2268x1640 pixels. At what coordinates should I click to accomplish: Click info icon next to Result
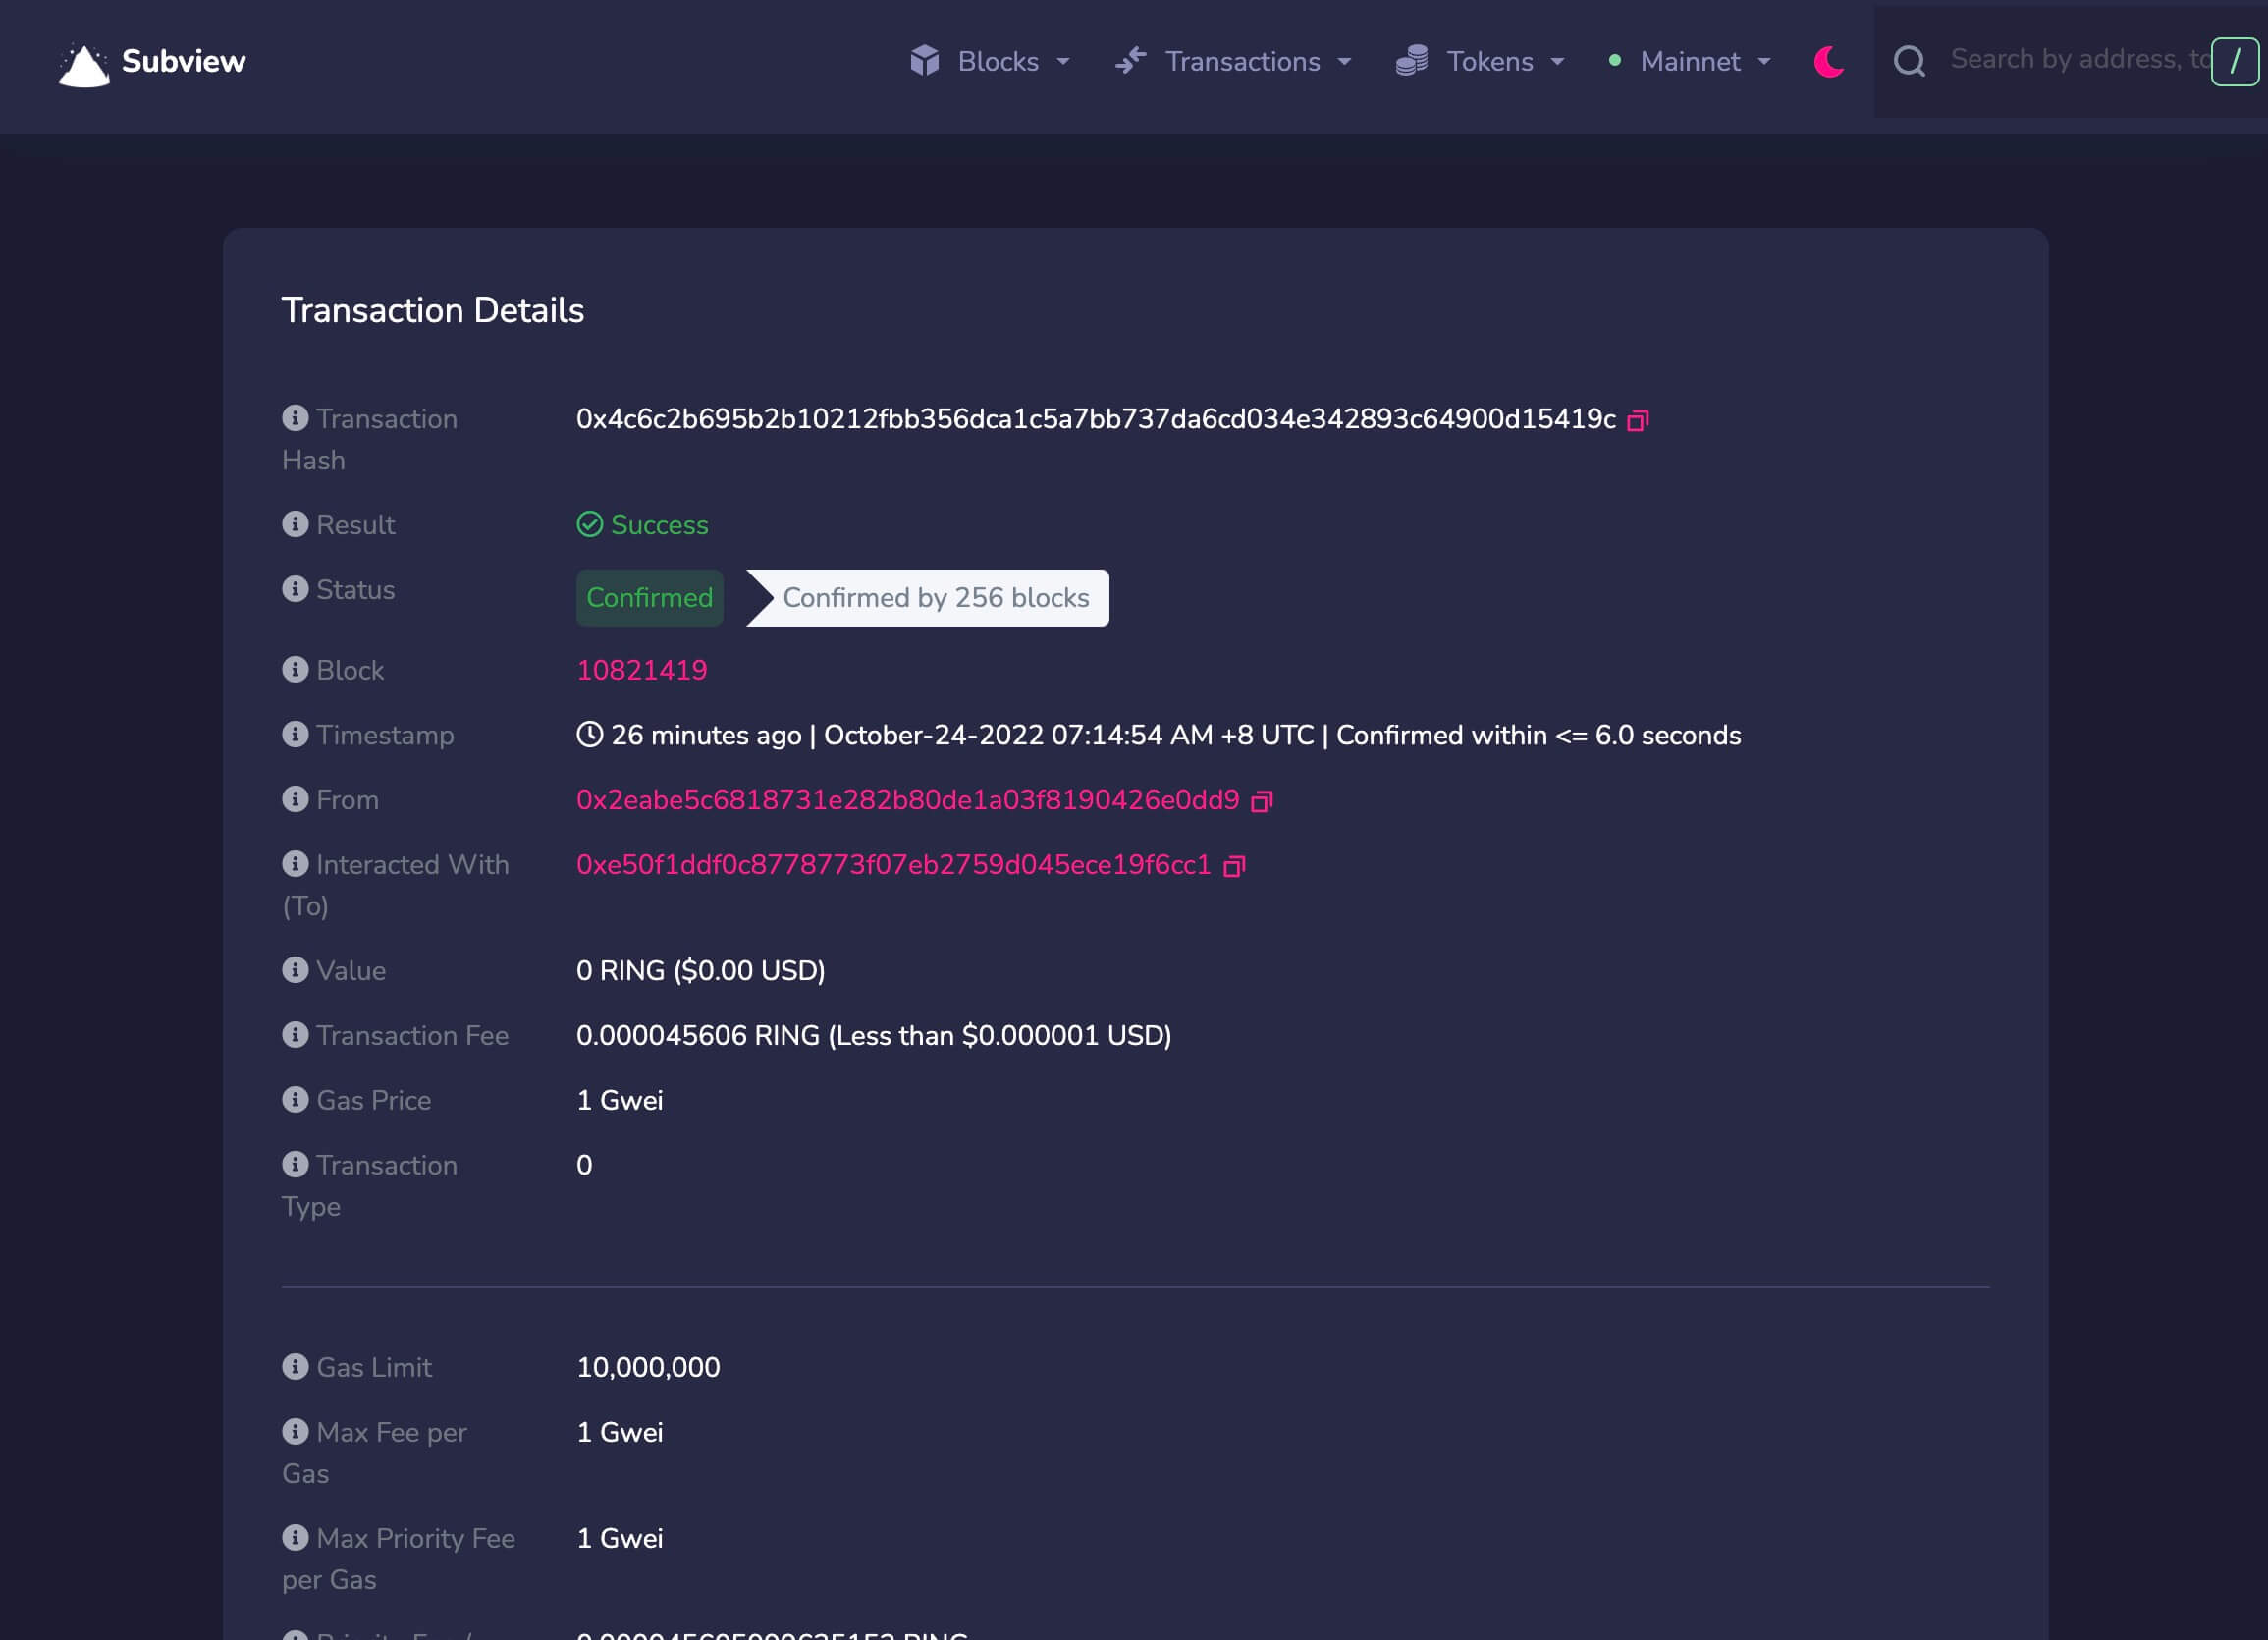295,524
